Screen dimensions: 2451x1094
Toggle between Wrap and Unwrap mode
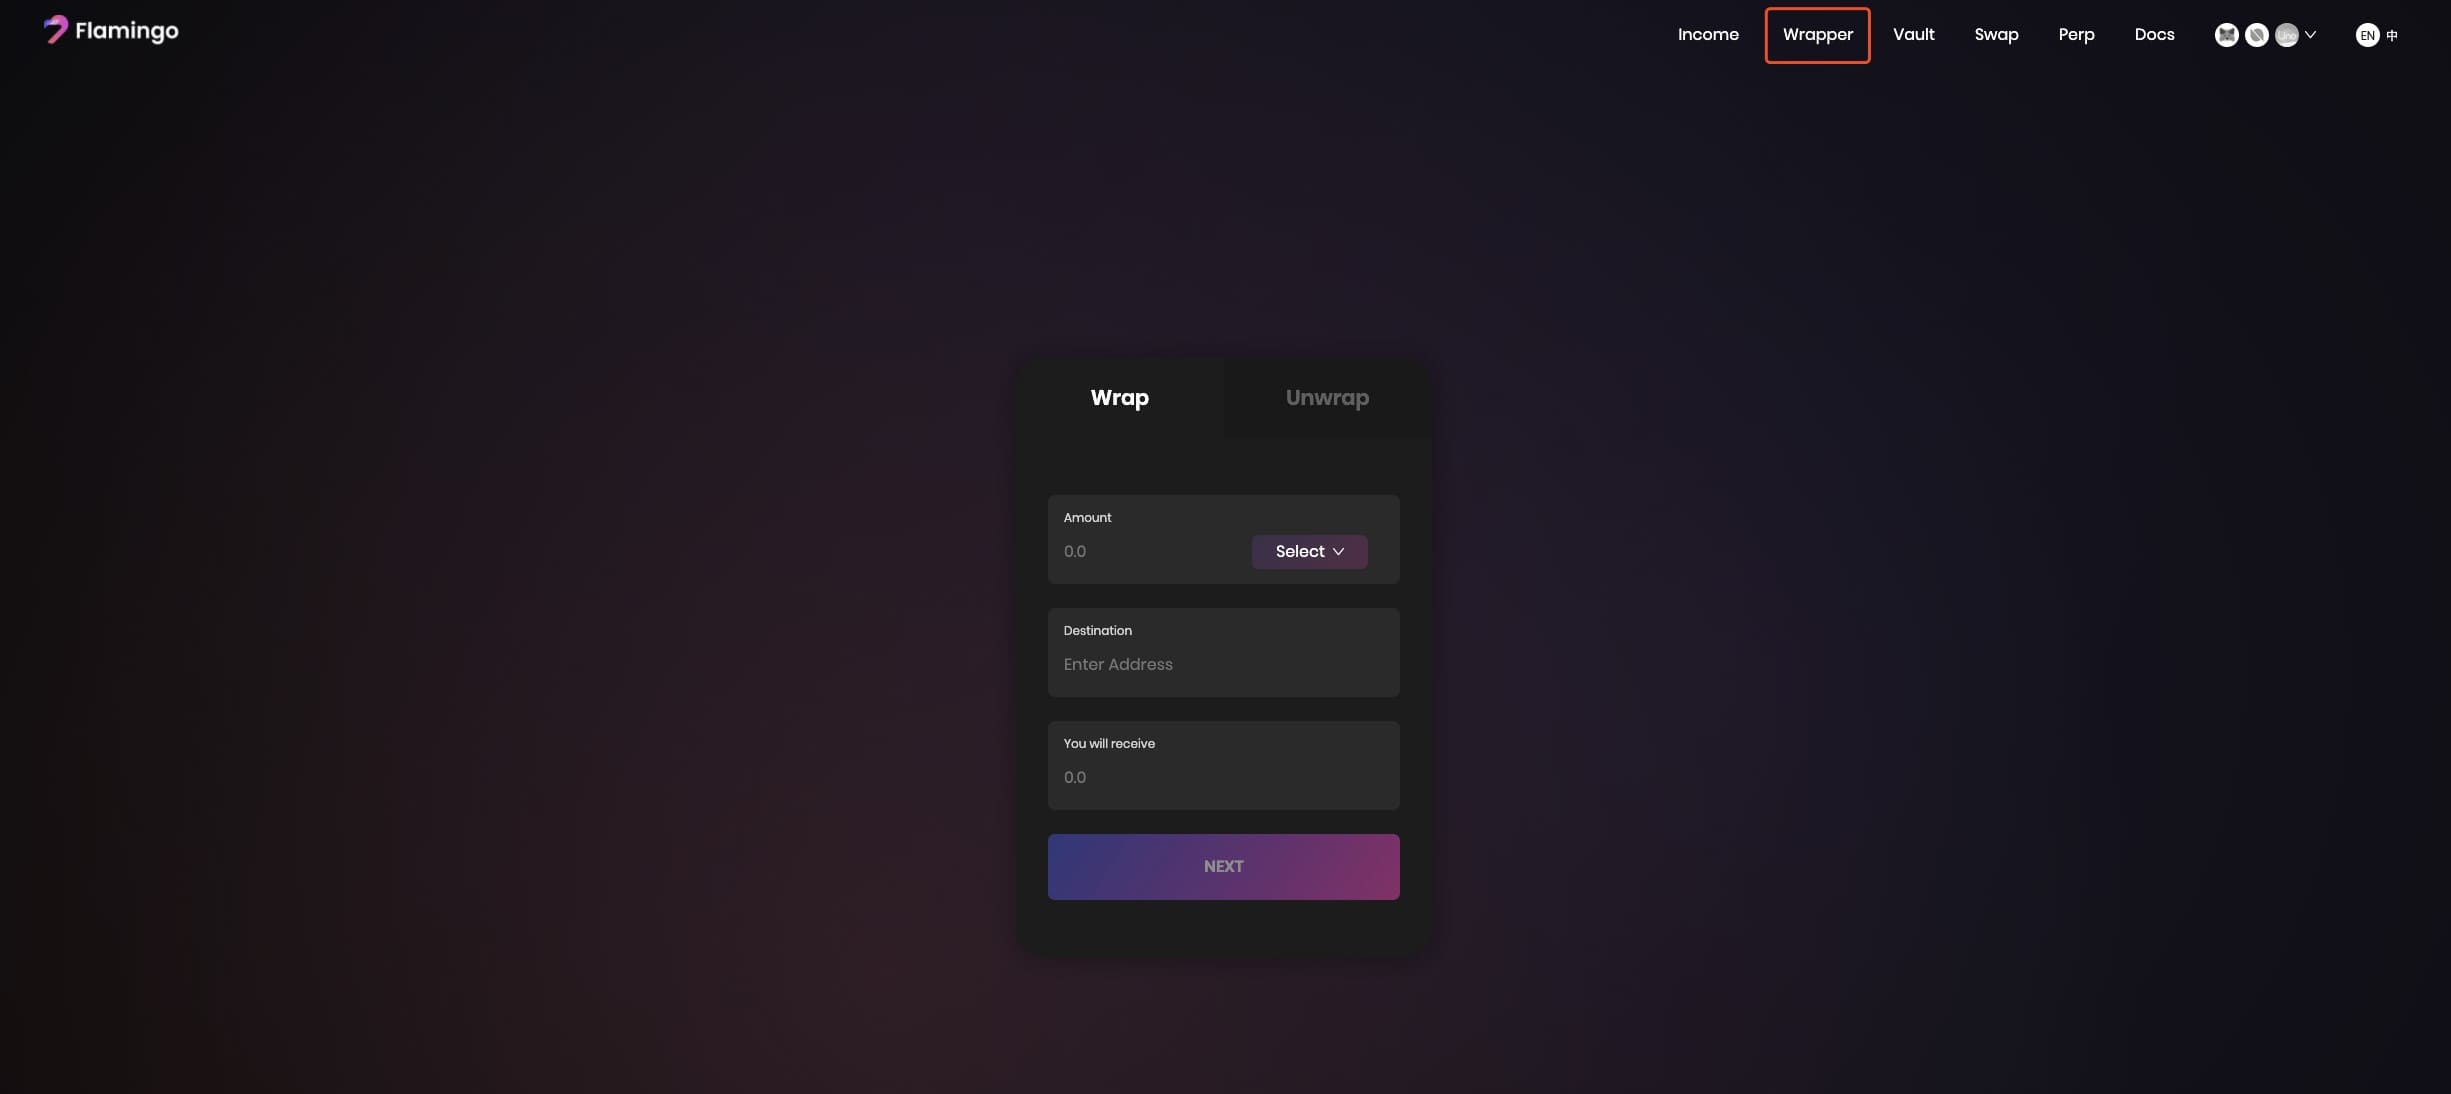pos(1327,397)
